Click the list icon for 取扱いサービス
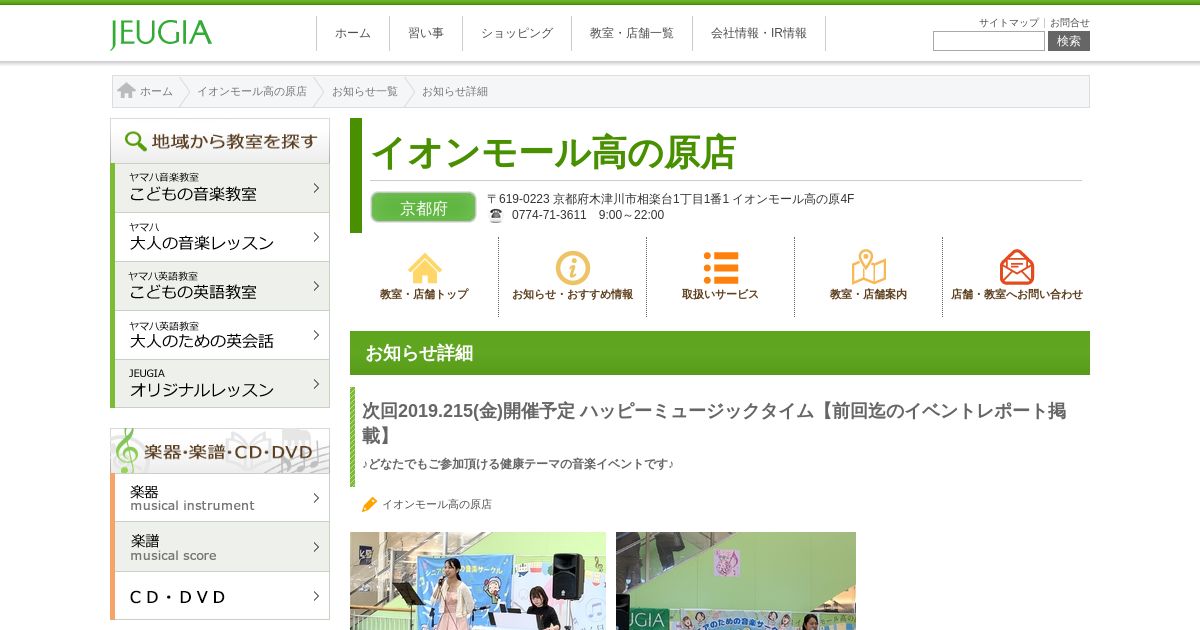 click(x=721, y=268)
